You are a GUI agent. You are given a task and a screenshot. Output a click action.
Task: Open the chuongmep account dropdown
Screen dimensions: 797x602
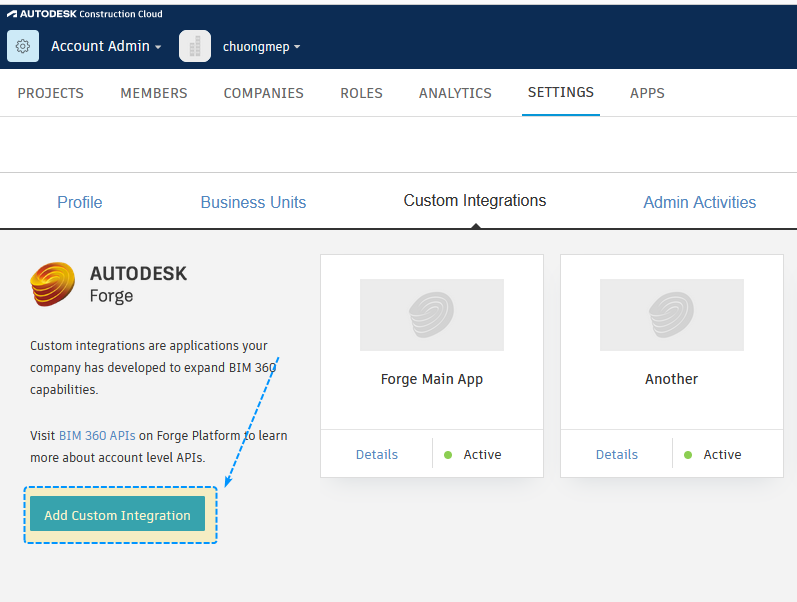tap(261, 47)
